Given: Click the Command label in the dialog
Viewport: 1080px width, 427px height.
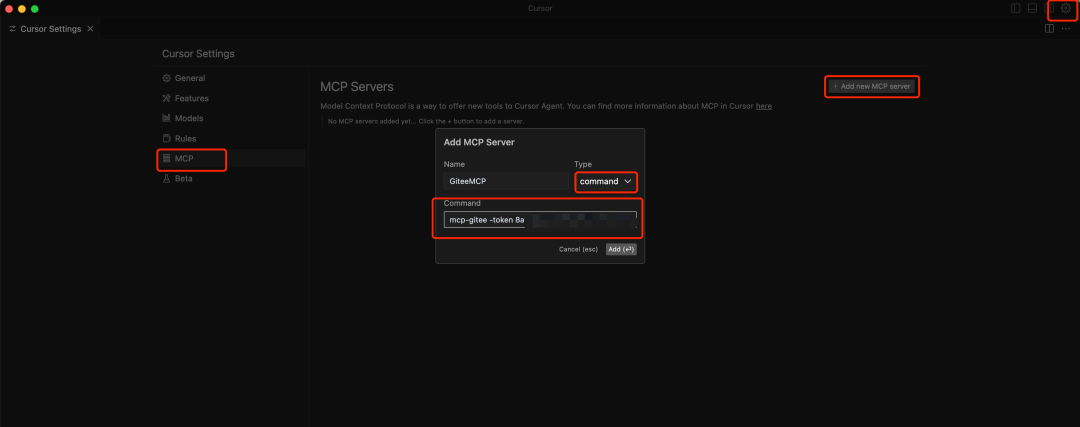Looking at the screenshot, I should pyautogui.click(x=462, y=203).
